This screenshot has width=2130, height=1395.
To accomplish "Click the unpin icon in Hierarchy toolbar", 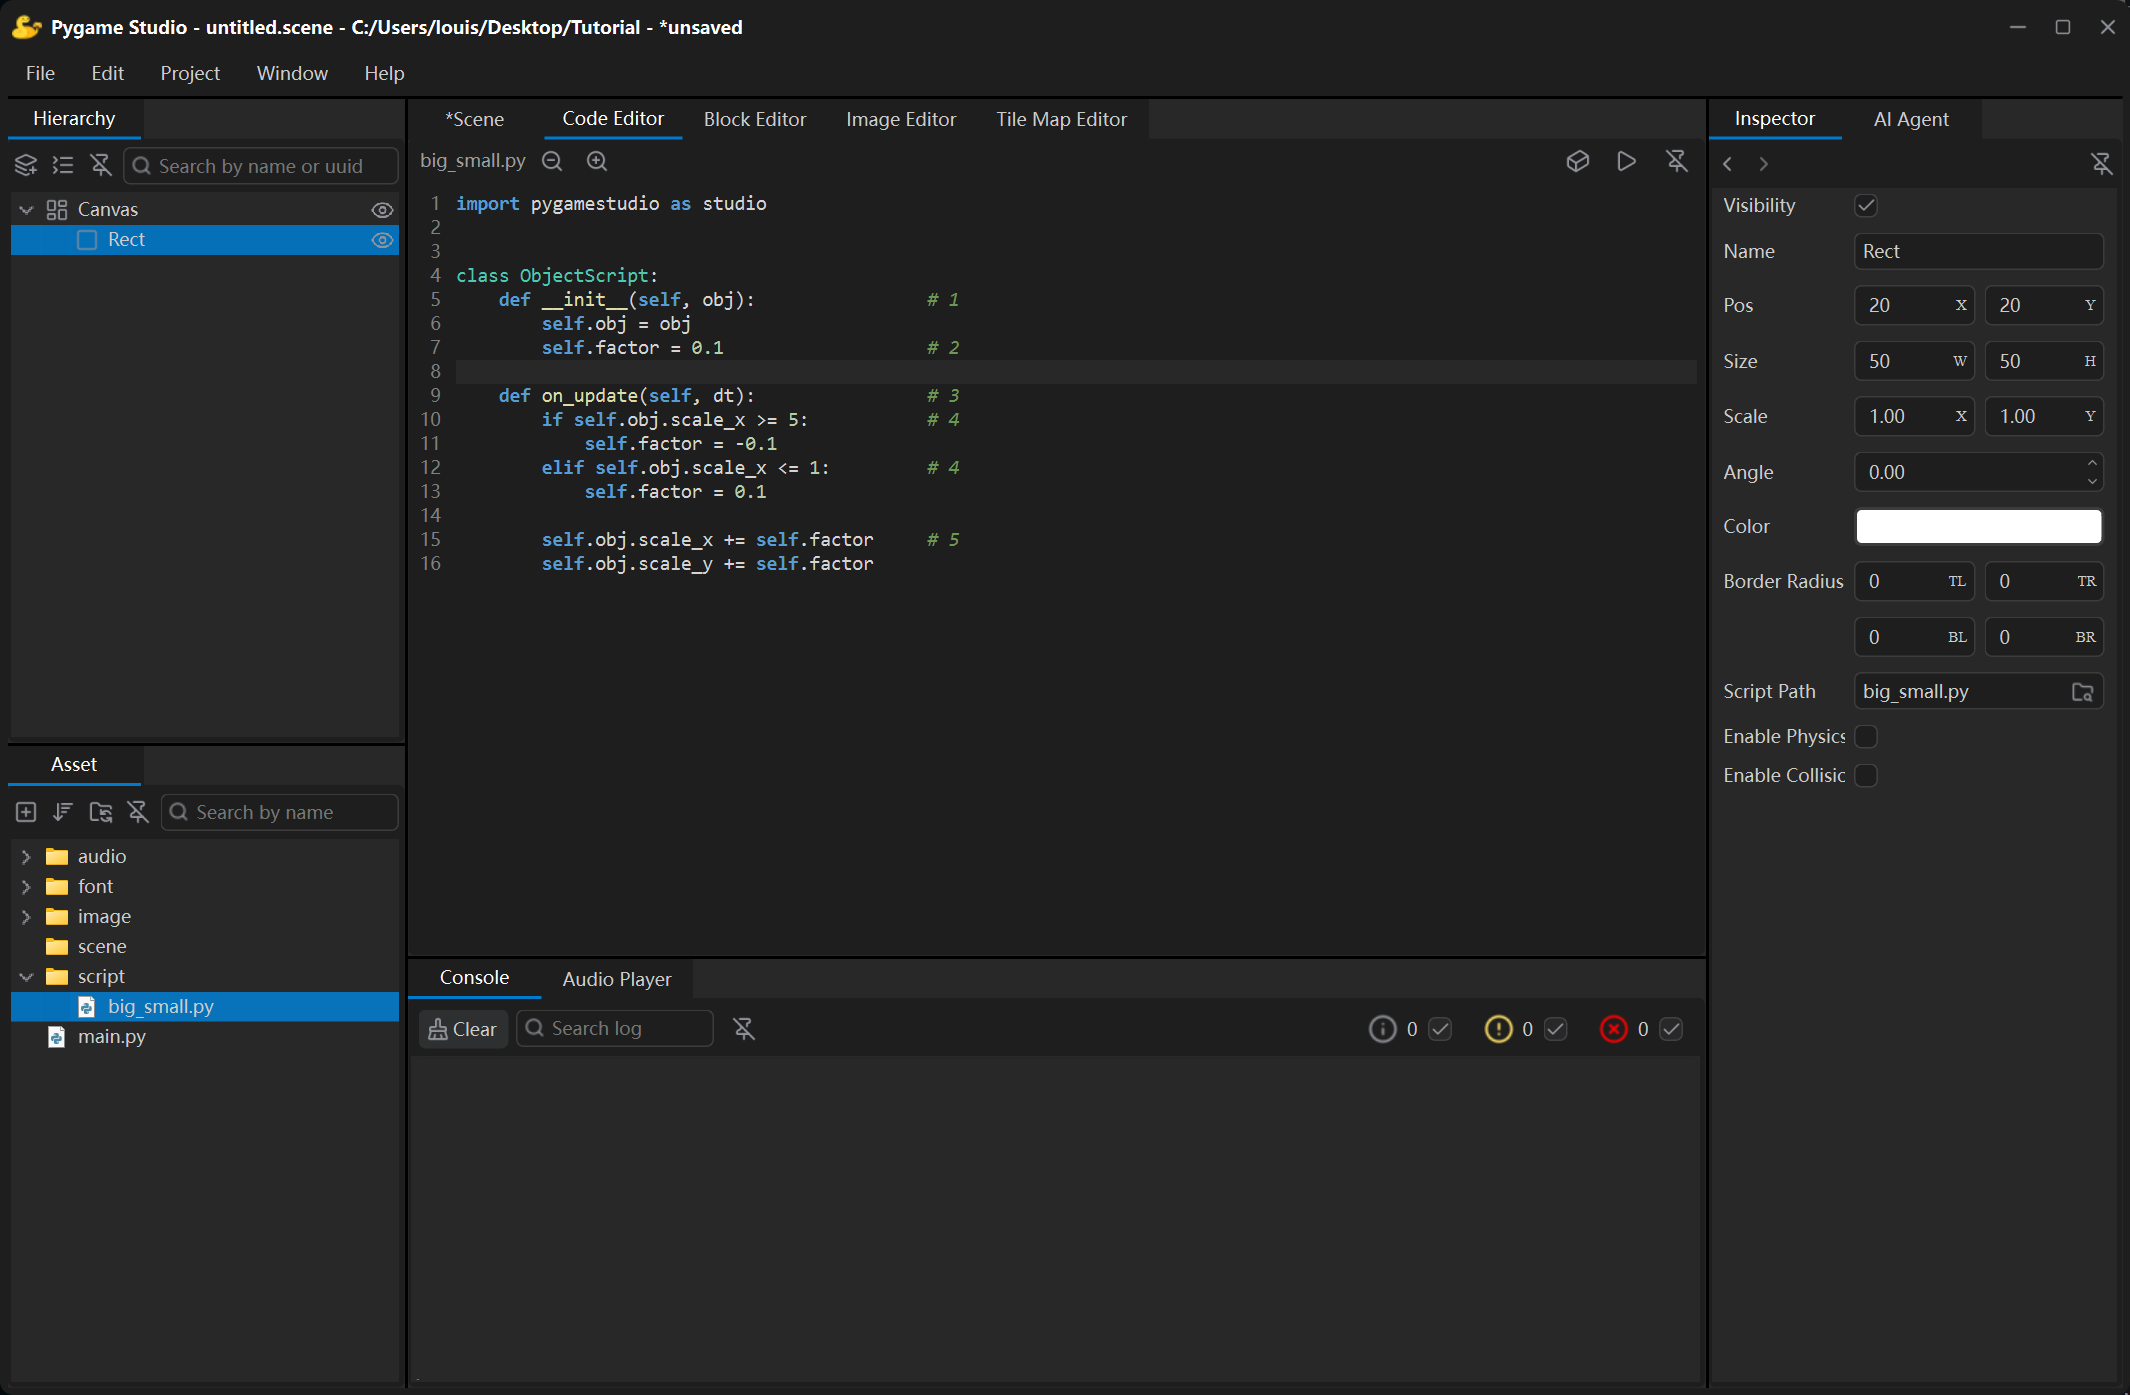I will click(x=101, y=165).
